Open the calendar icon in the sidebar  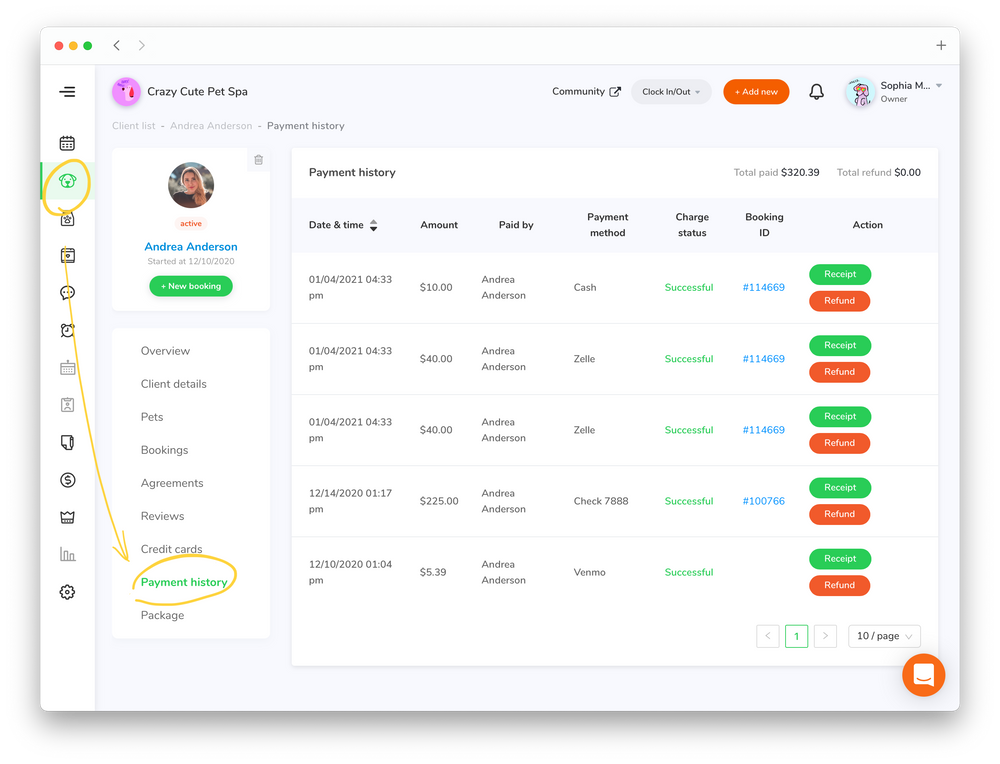click(67, 142)
